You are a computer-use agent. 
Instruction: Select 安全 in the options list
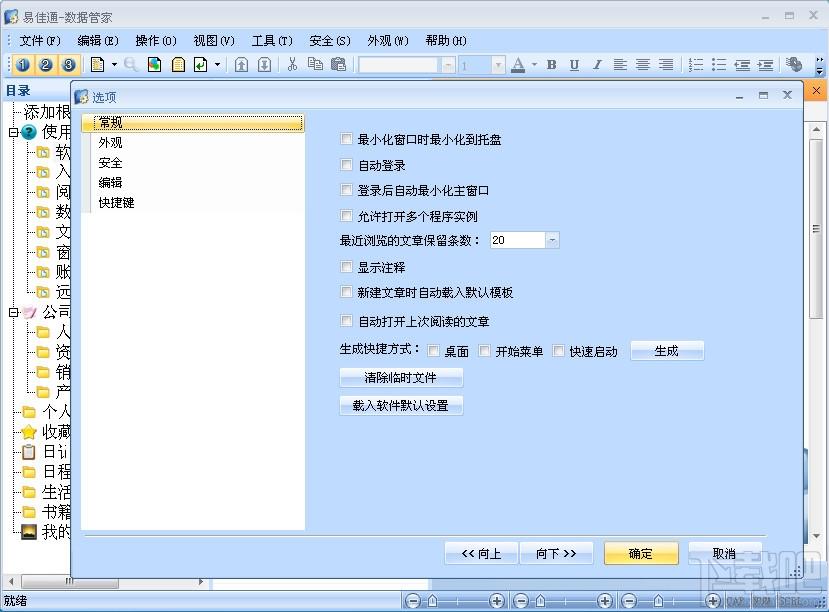tap(110, 163)
